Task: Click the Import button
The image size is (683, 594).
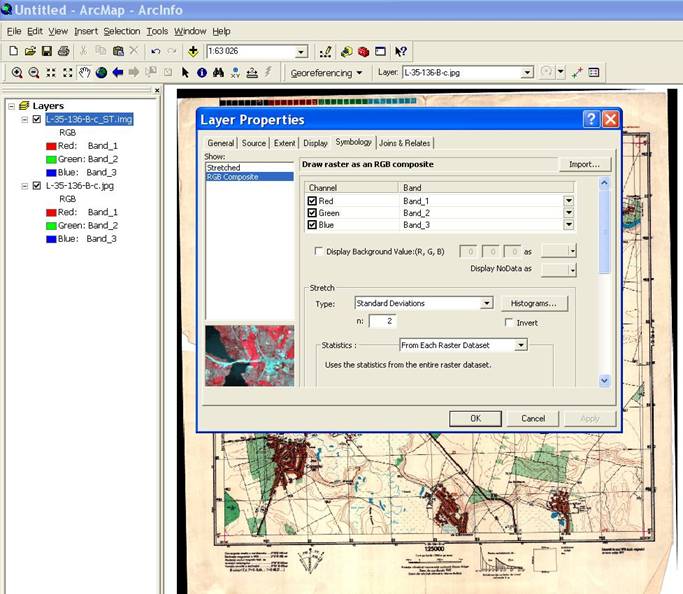Action: 584,164
